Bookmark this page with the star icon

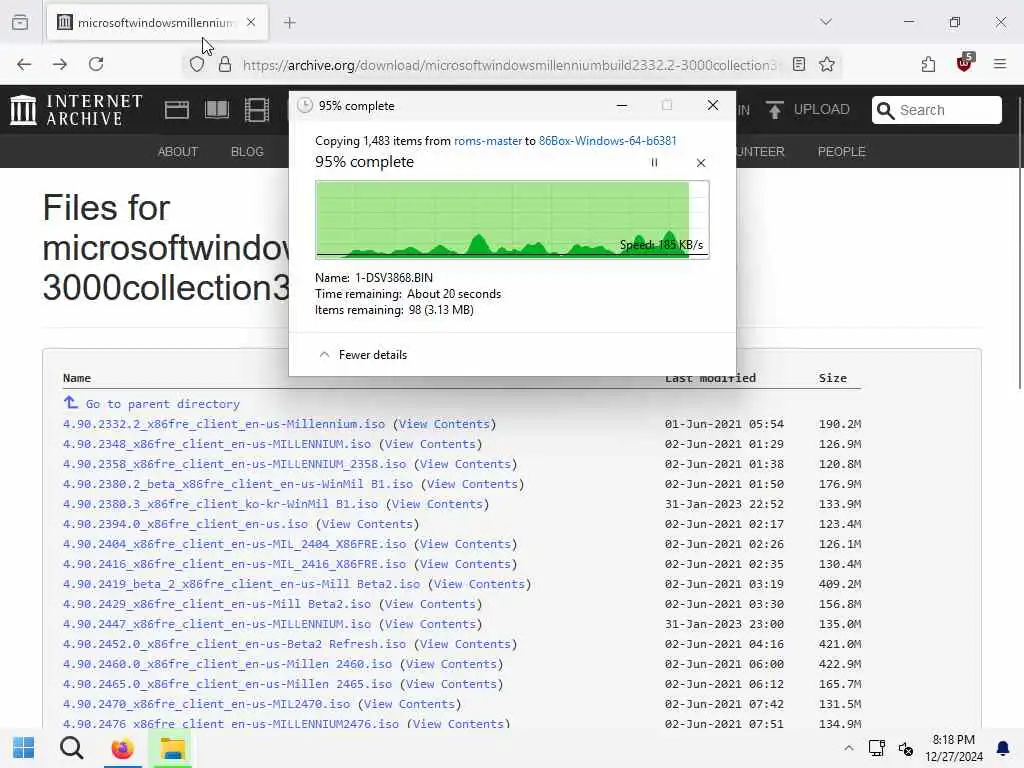(827, 64)
